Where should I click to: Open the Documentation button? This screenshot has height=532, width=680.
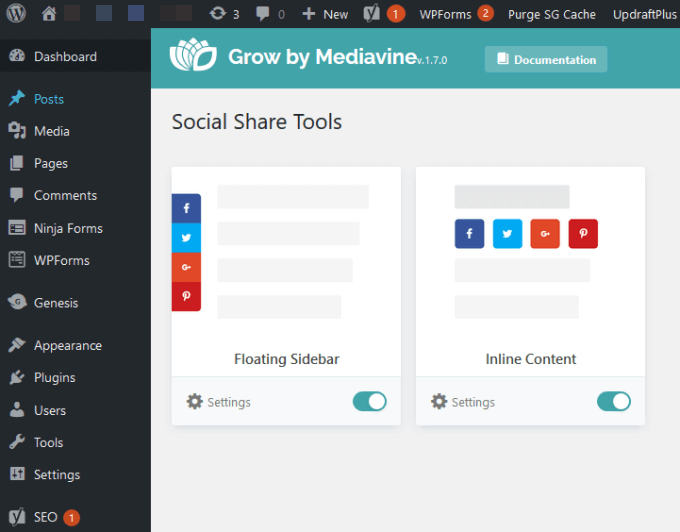tap(546, 59)
